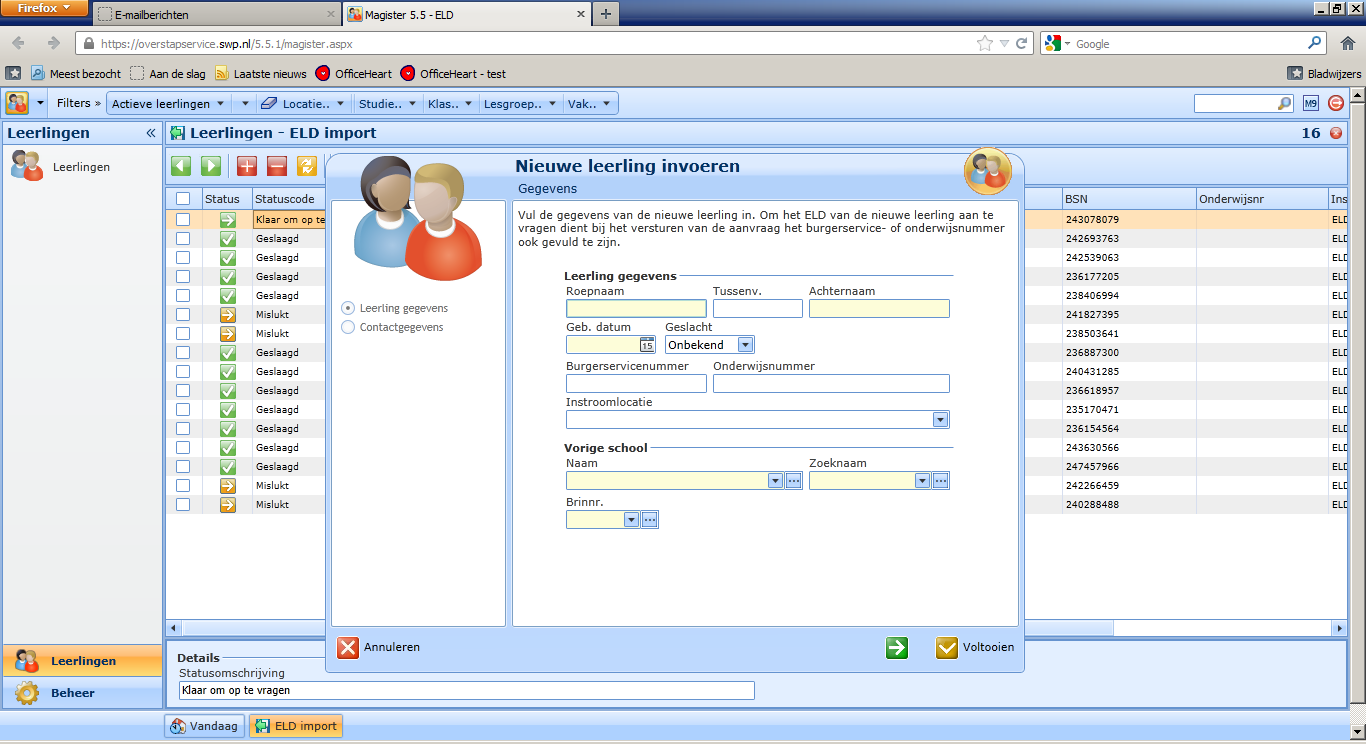Screen dimensions: 1366x744
Task: Select Leerlingen in the bottom-left navigation
Action: coord(82,661)
